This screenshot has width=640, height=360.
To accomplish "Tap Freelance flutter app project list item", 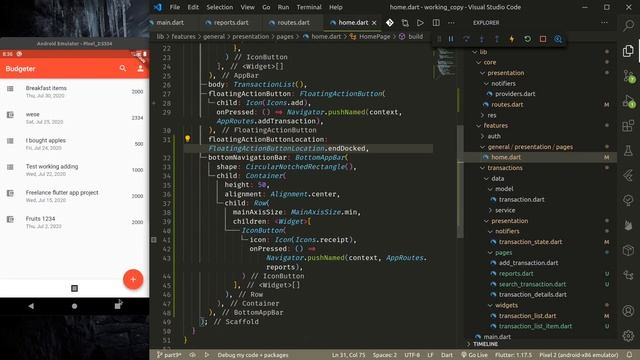I will (74, 196).
